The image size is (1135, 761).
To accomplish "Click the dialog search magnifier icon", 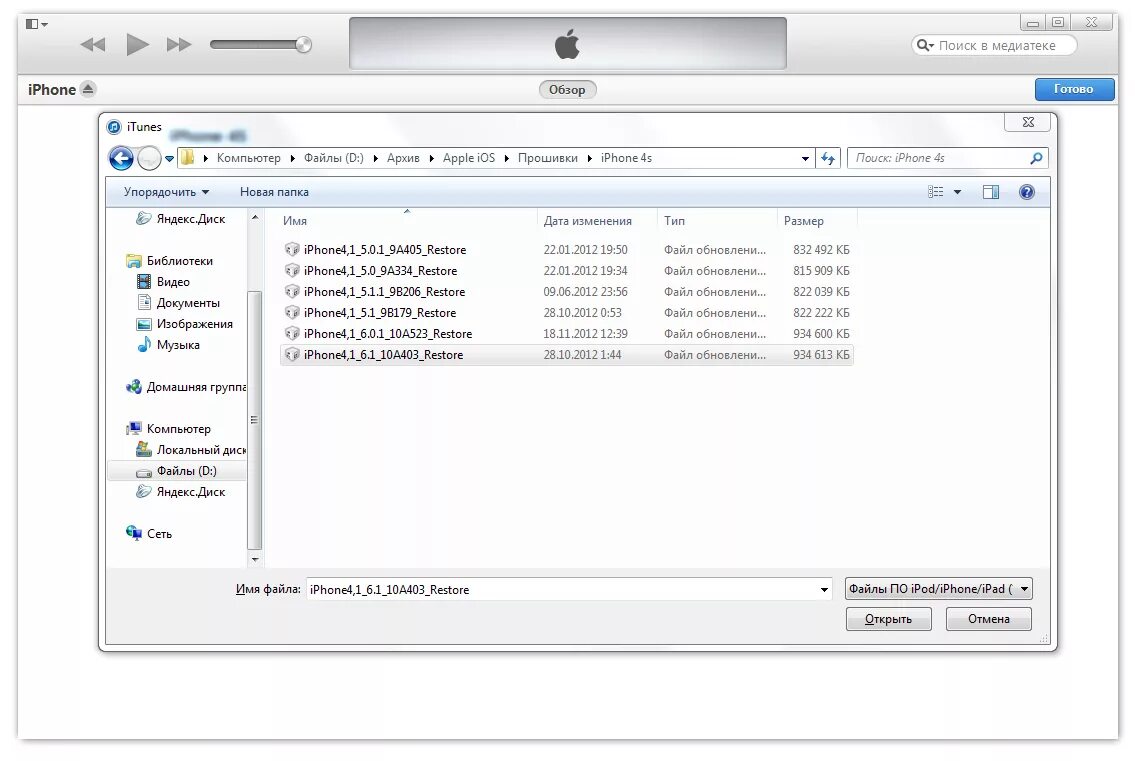I will [x=1037, y=158].
